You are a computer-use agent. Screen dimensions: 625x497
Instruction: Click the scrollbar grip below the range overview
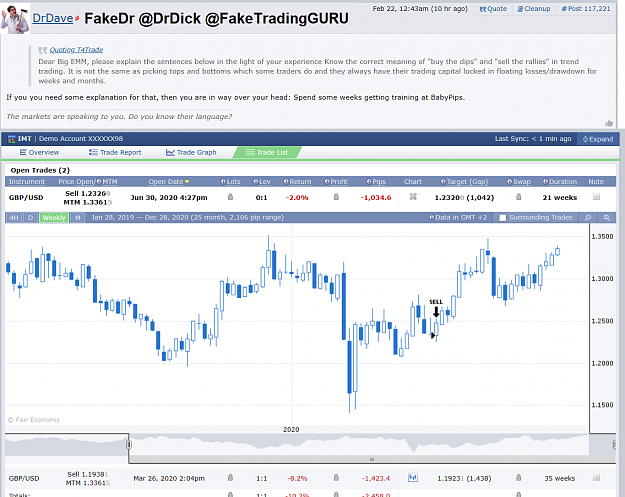pos(372,459)
